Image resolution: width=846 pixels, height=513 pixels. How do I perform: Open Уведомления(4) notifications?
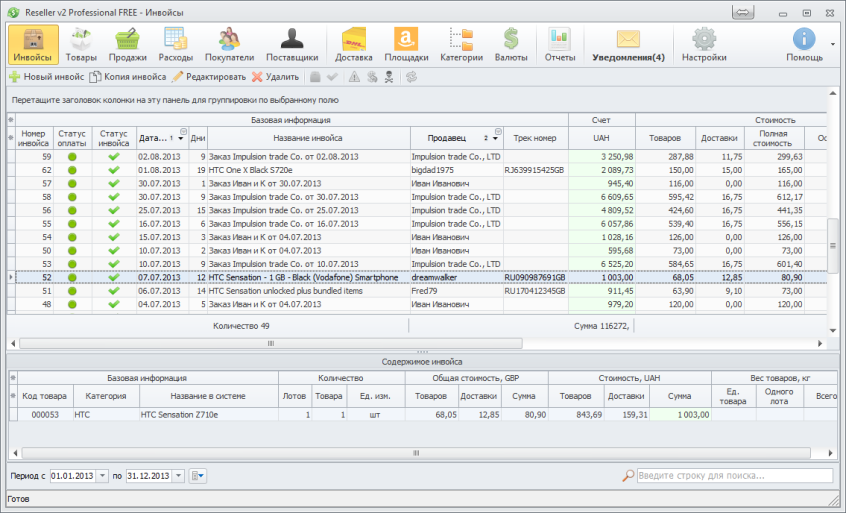click(x=628, y=45)
